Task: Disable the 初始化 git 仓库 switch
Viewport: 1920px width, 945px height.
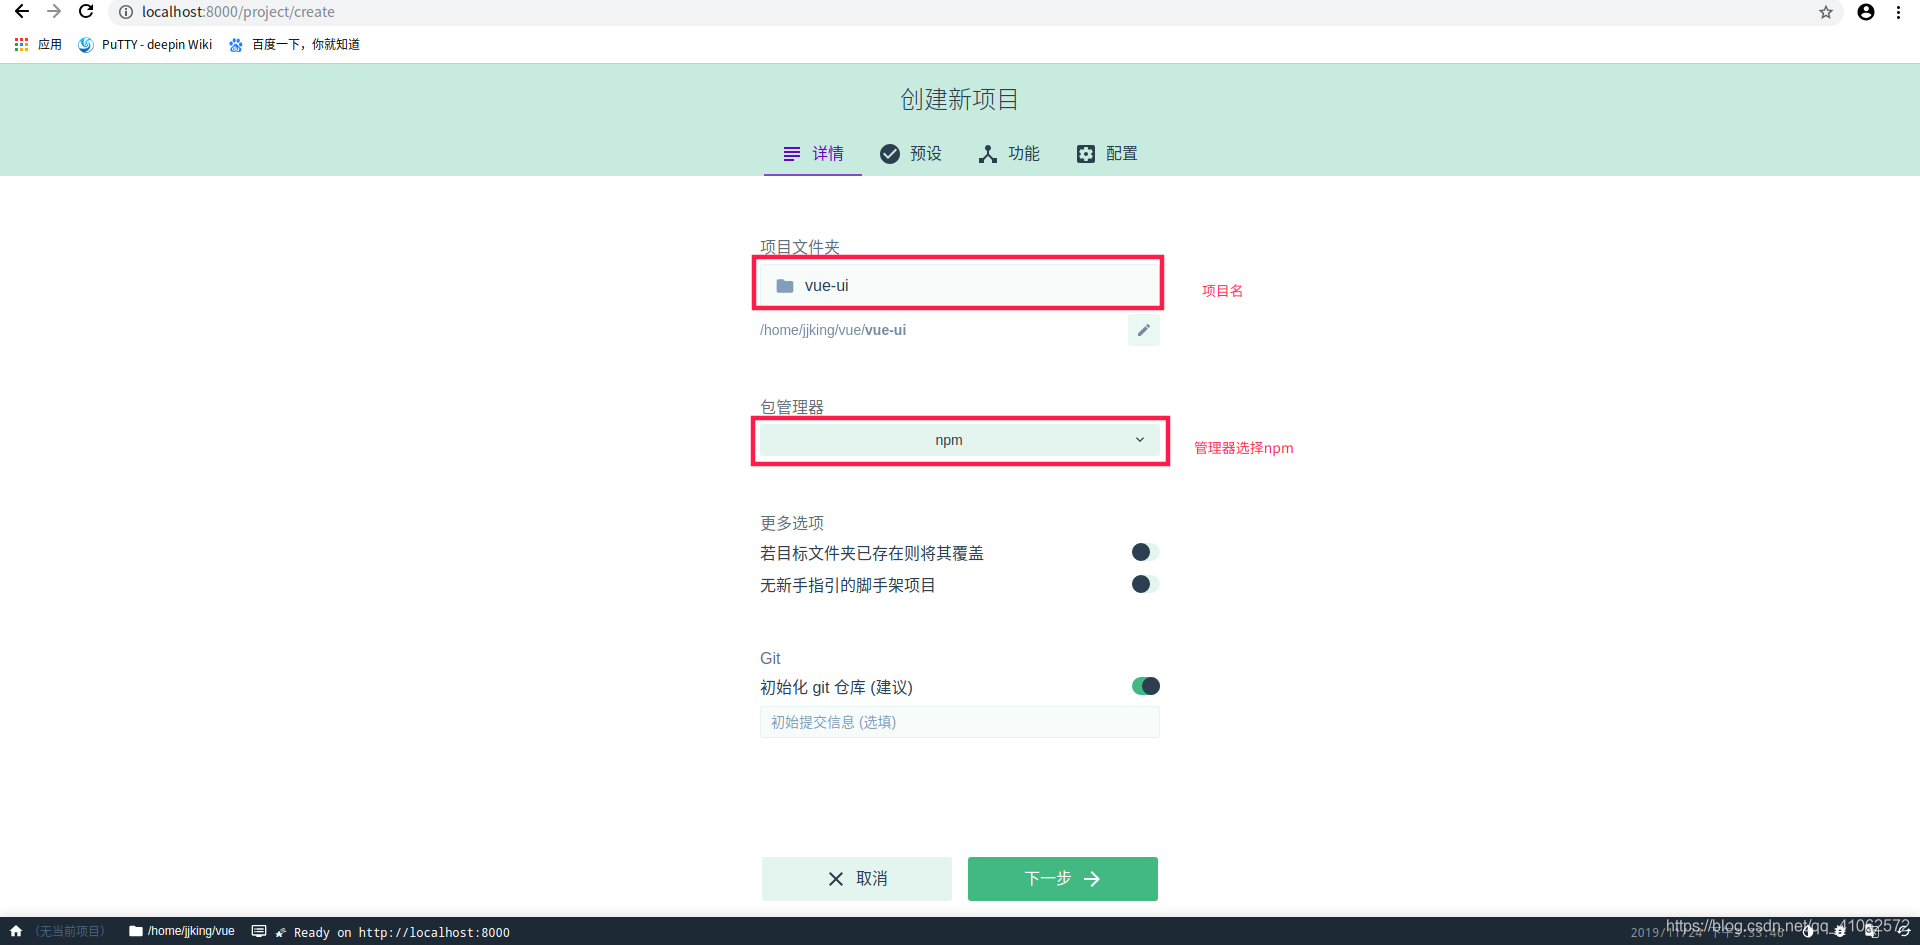Action: tap(1146, 686)
